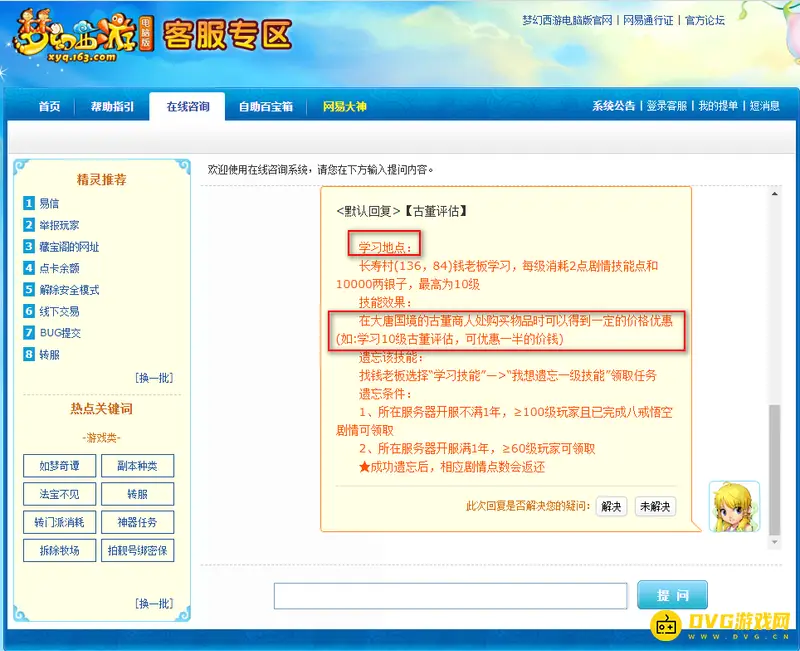Select recommendation 3 藏宝阁的网址

click(x=69, y=246)
